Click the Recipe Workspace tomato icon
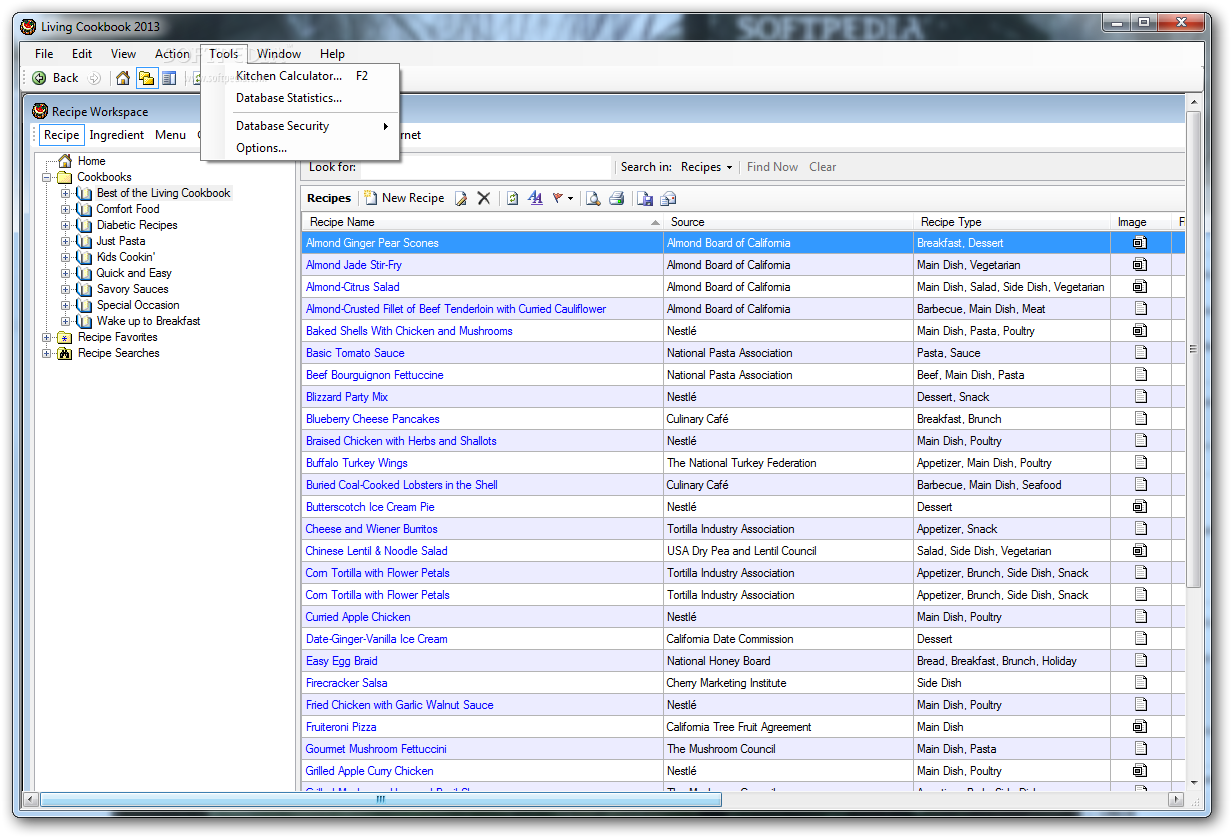Screen dimensions: 1232x838 [x=40, y=111]
